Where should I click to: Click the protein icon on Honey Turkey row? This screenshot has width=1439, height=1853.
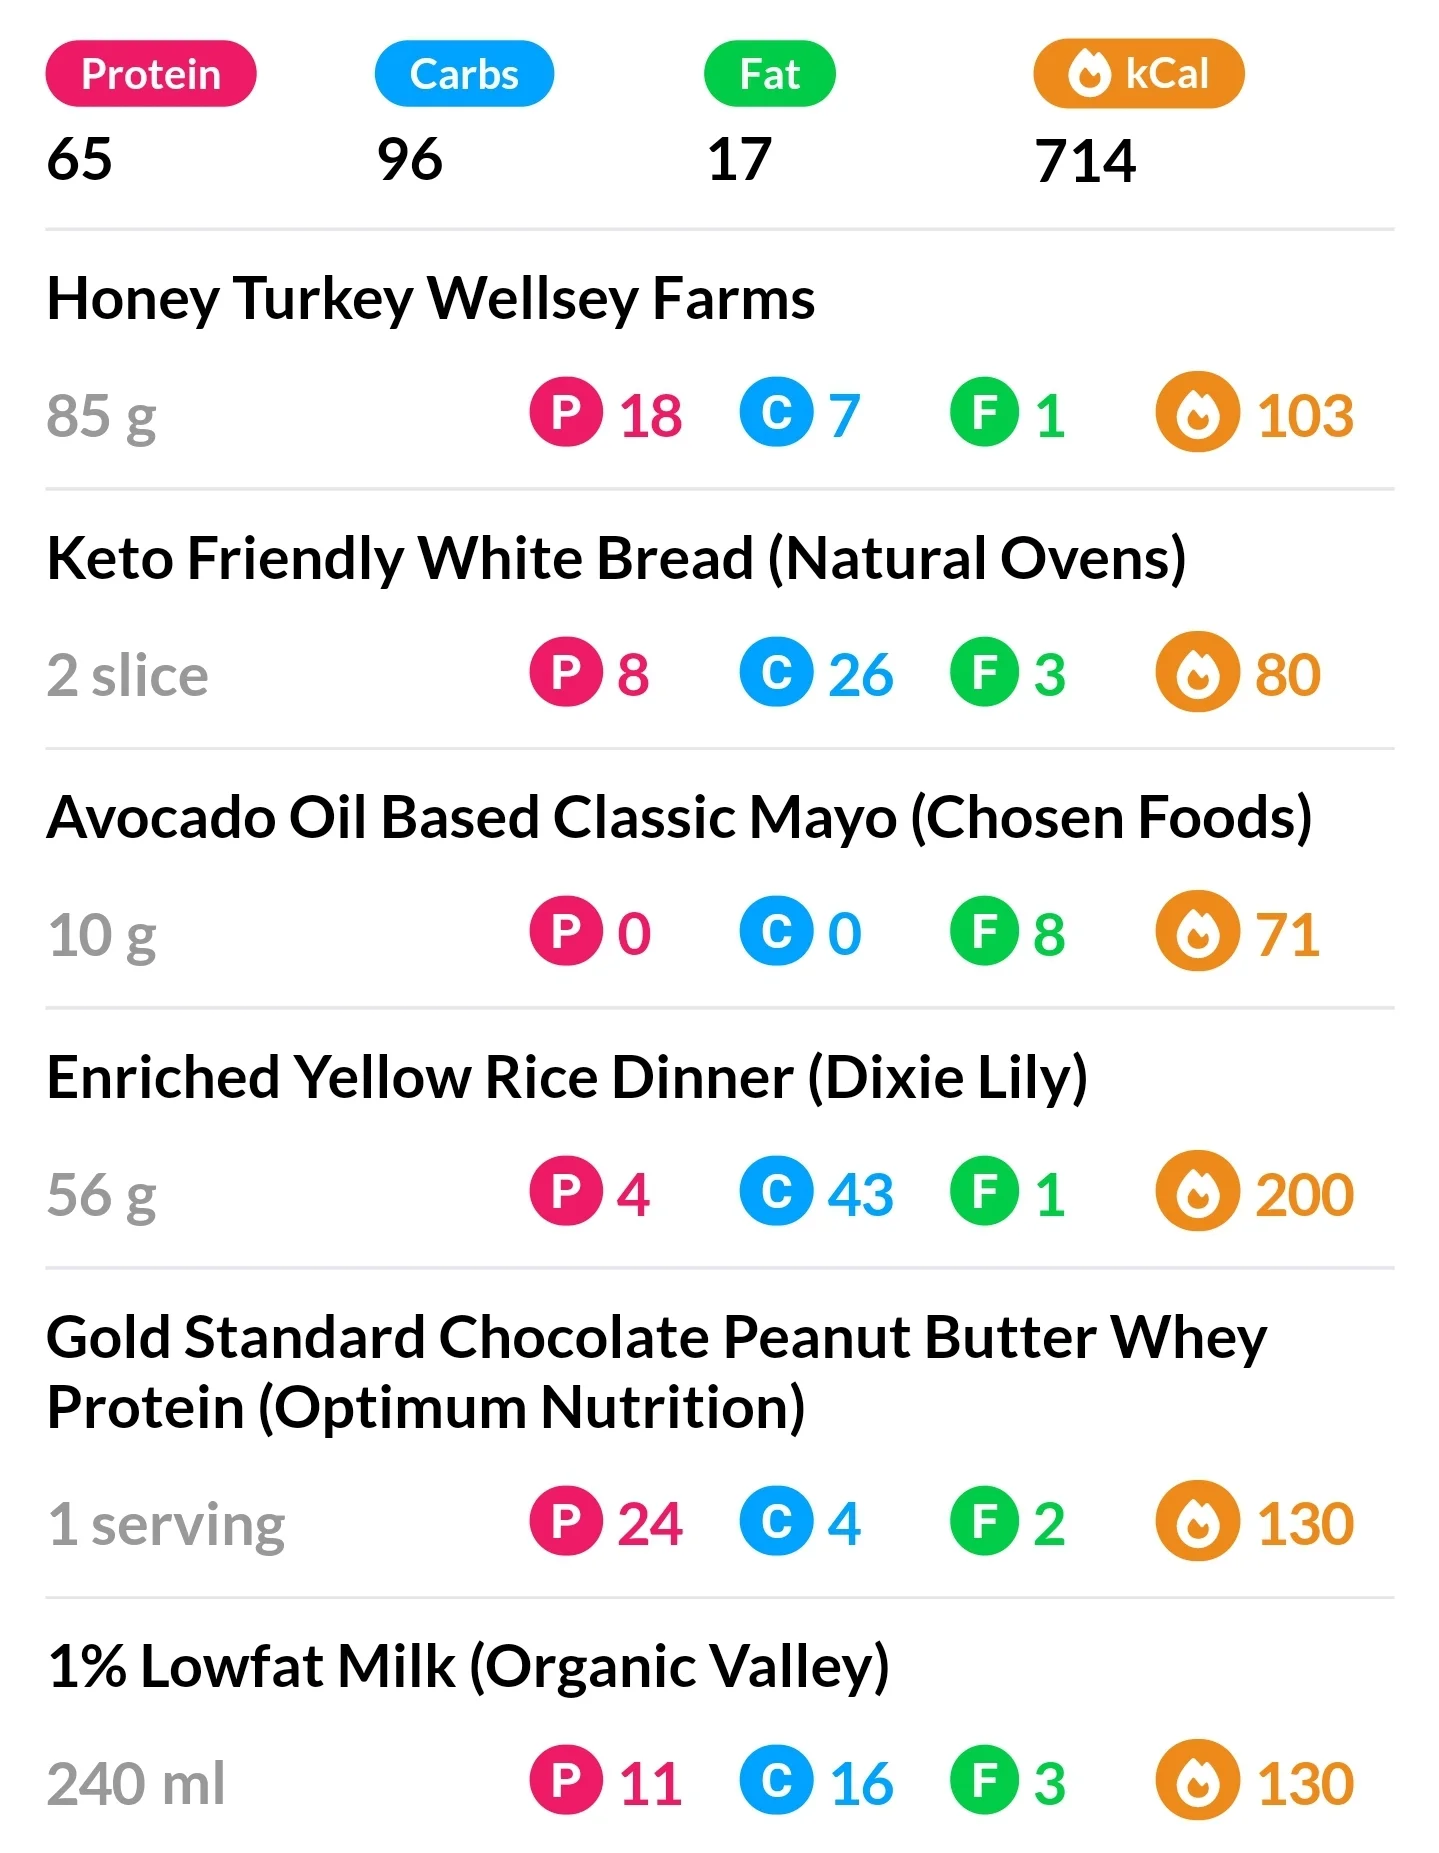click(x=566, y=412)
